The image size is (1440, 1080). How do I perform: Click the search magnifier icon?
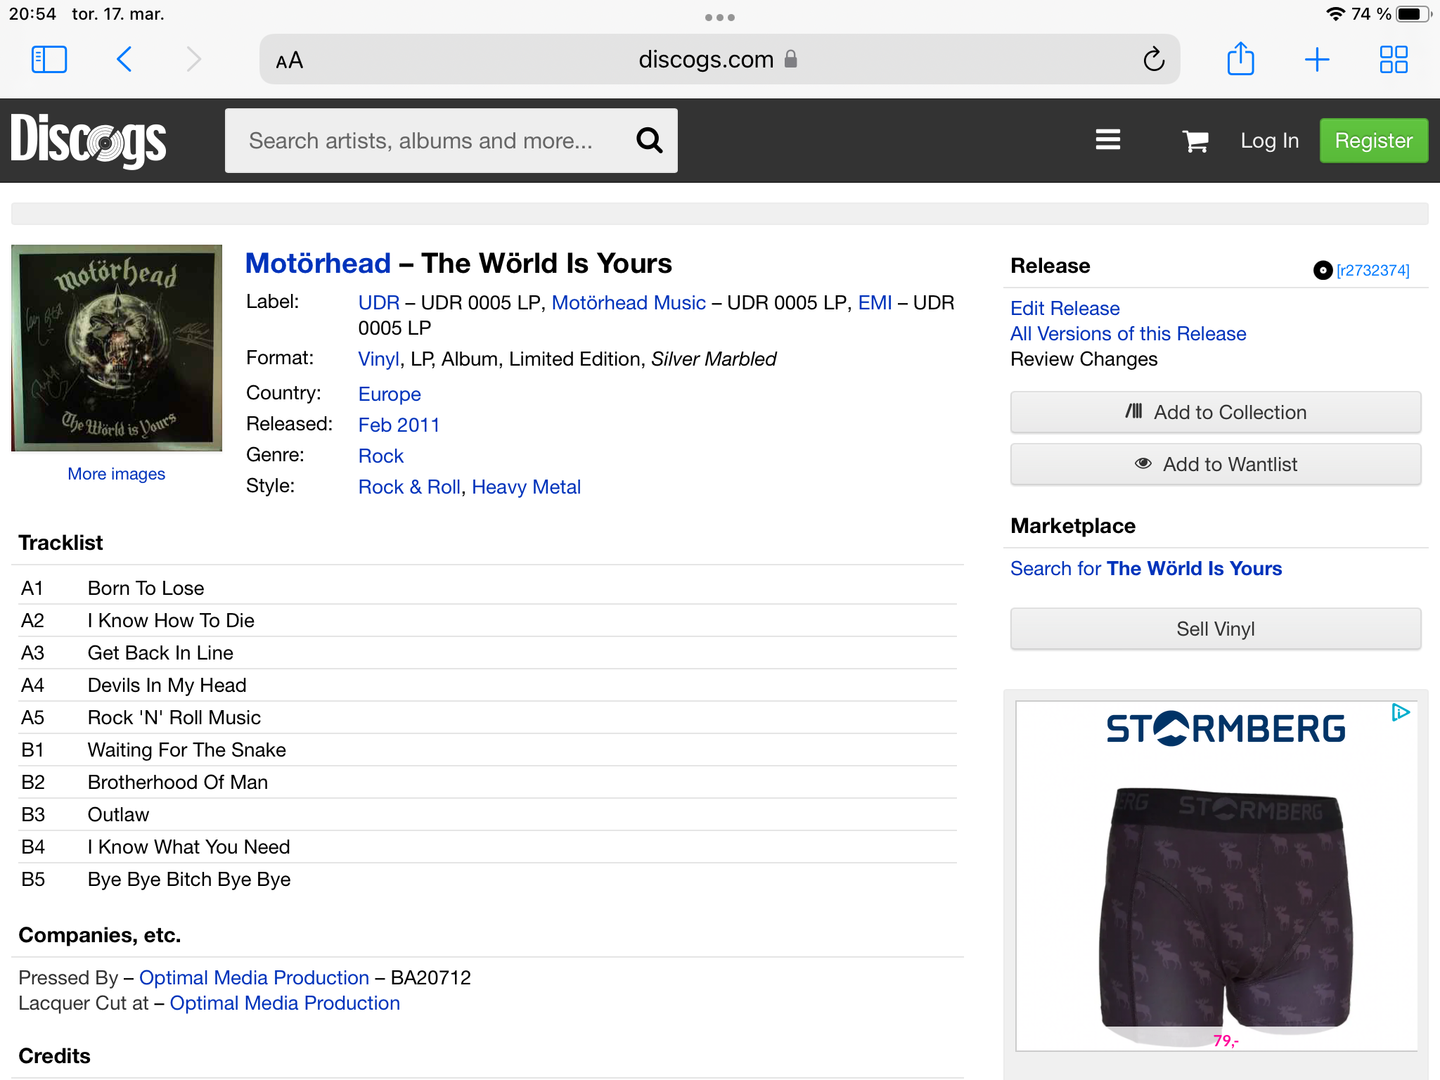point(650,141)
